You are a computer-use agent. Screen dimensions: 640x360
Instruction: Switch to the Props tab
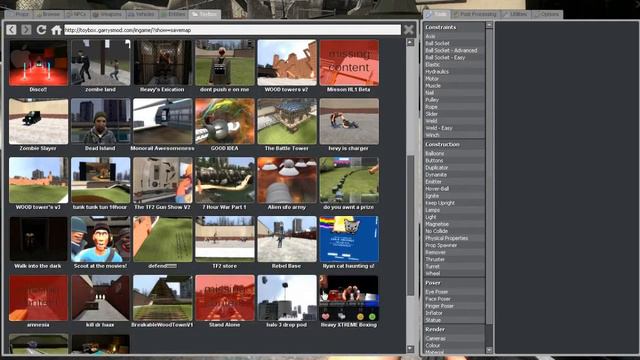click(x=19, y=14)
